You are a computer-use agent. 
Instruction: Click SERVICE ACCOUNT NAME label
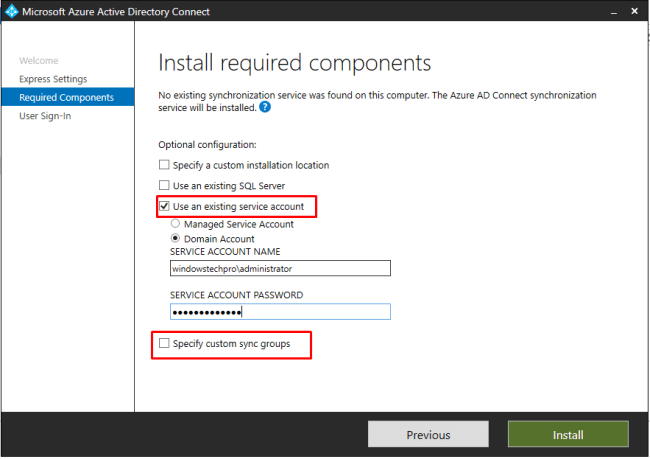pos(225,252)
